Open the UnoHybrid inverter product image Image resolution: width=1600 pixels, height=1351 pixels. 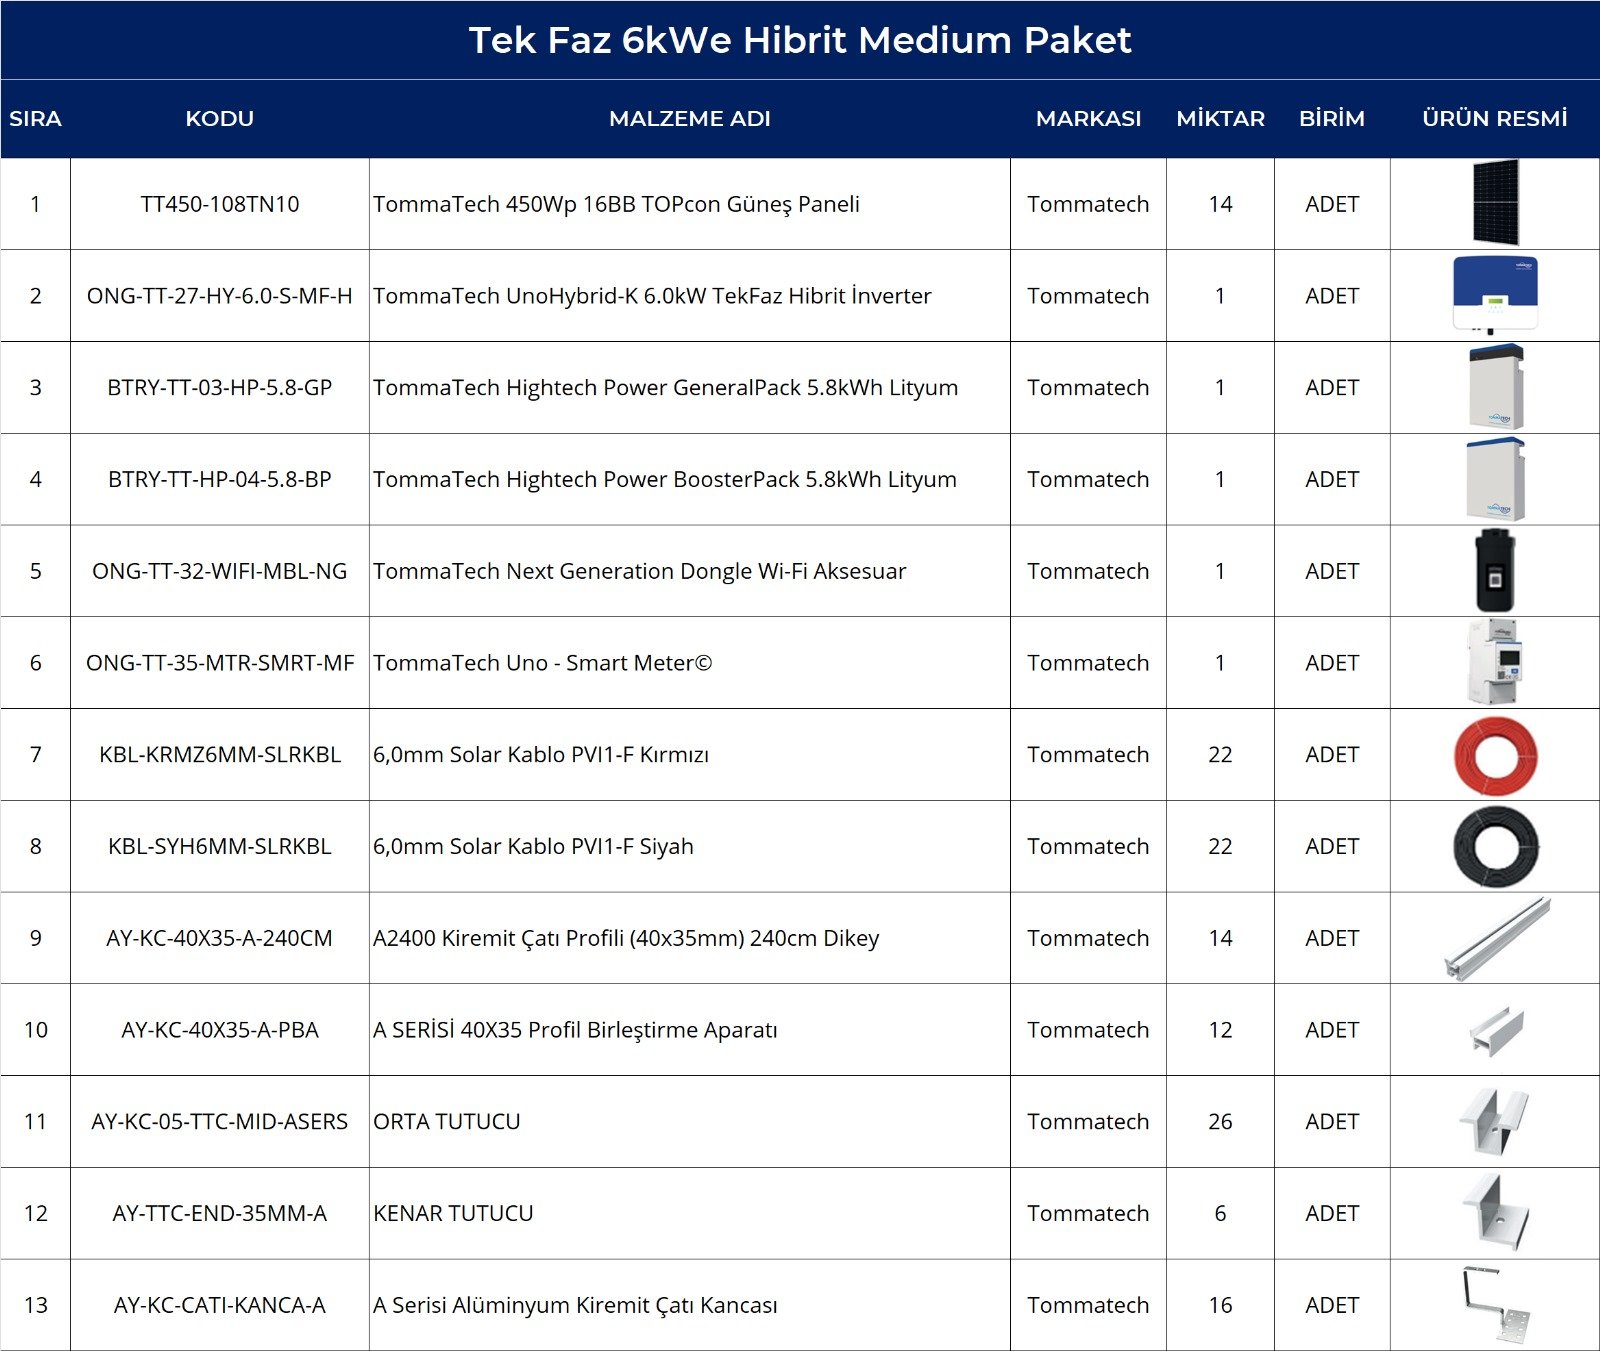coord(1495,295)
